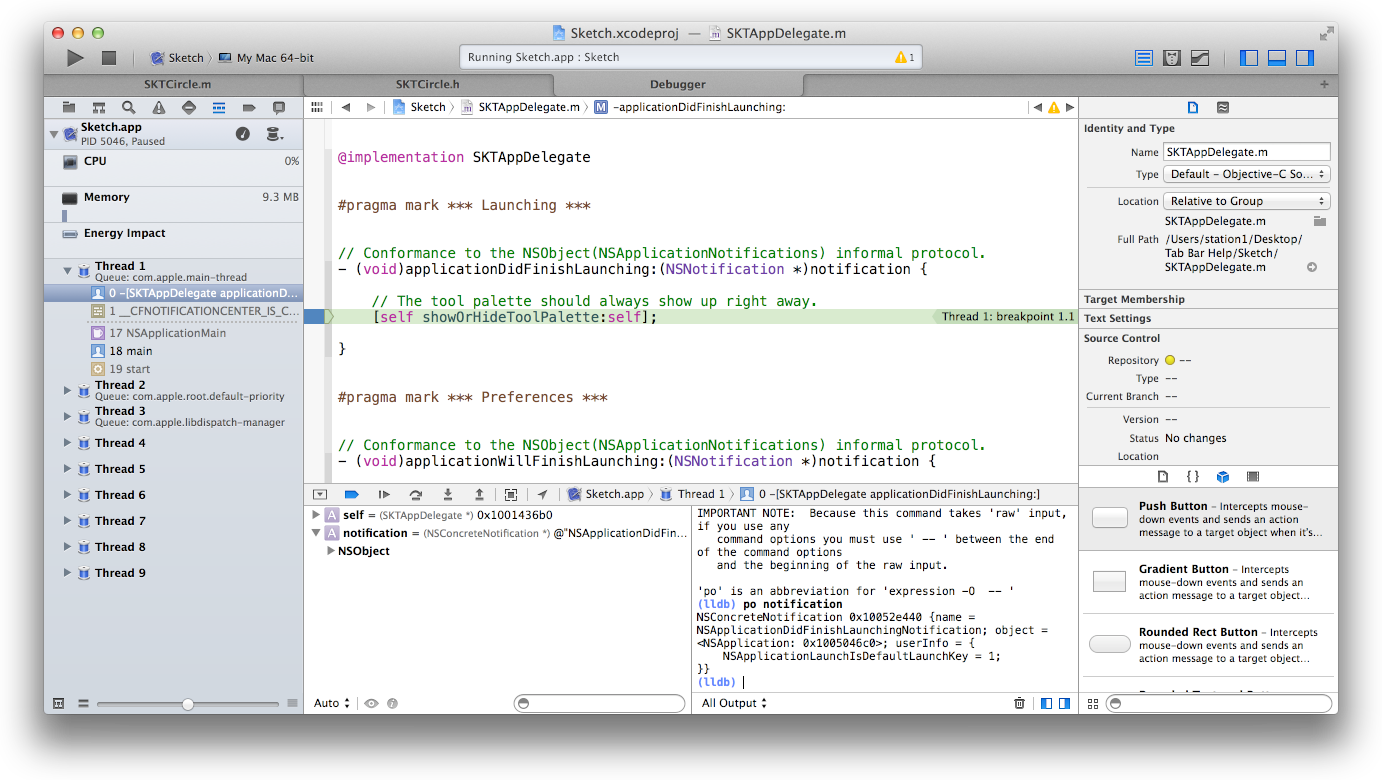Click the breakpoint marker in the gutter
Screen dimensions: 1382x780
point(315,317)
